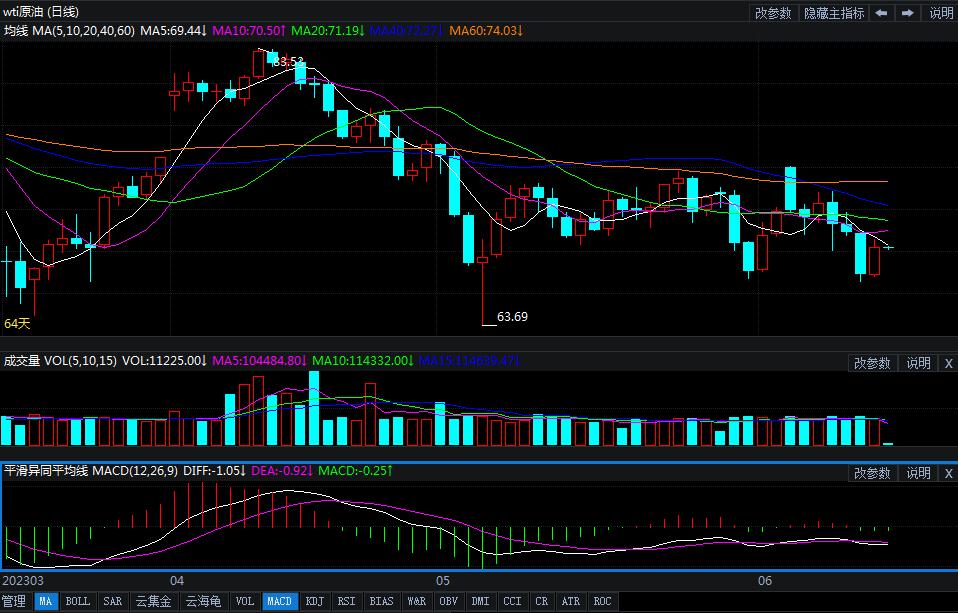Switch to the KDJ indicator tab
Viewport: 958px width, 613px height.
[315, 601]
